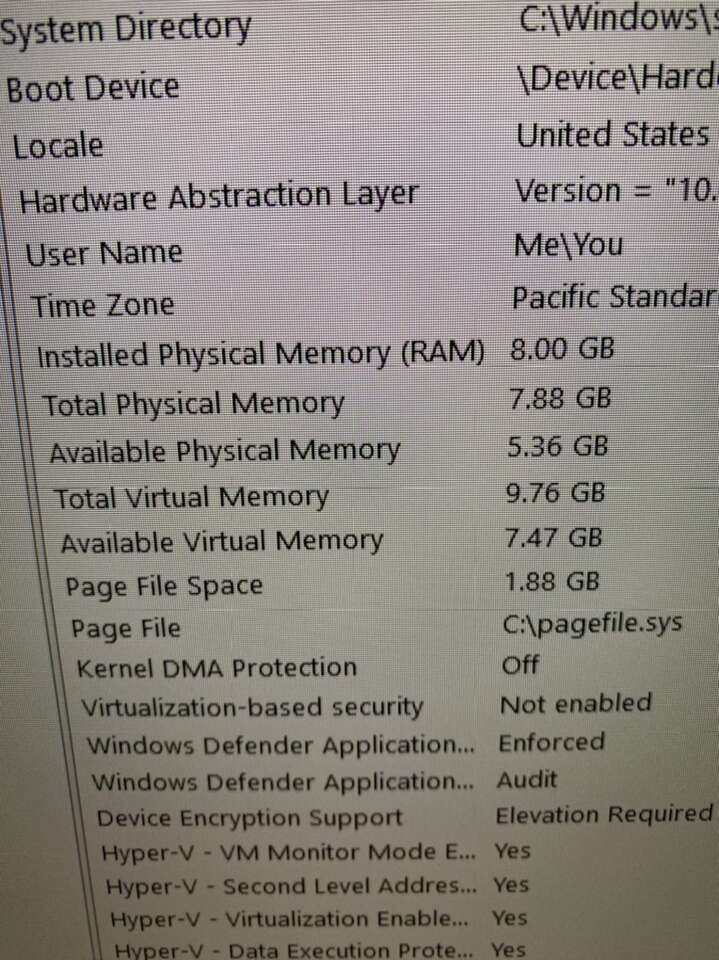Select Virtualization-based security row

pyautogui.click(x=252, y=707)
